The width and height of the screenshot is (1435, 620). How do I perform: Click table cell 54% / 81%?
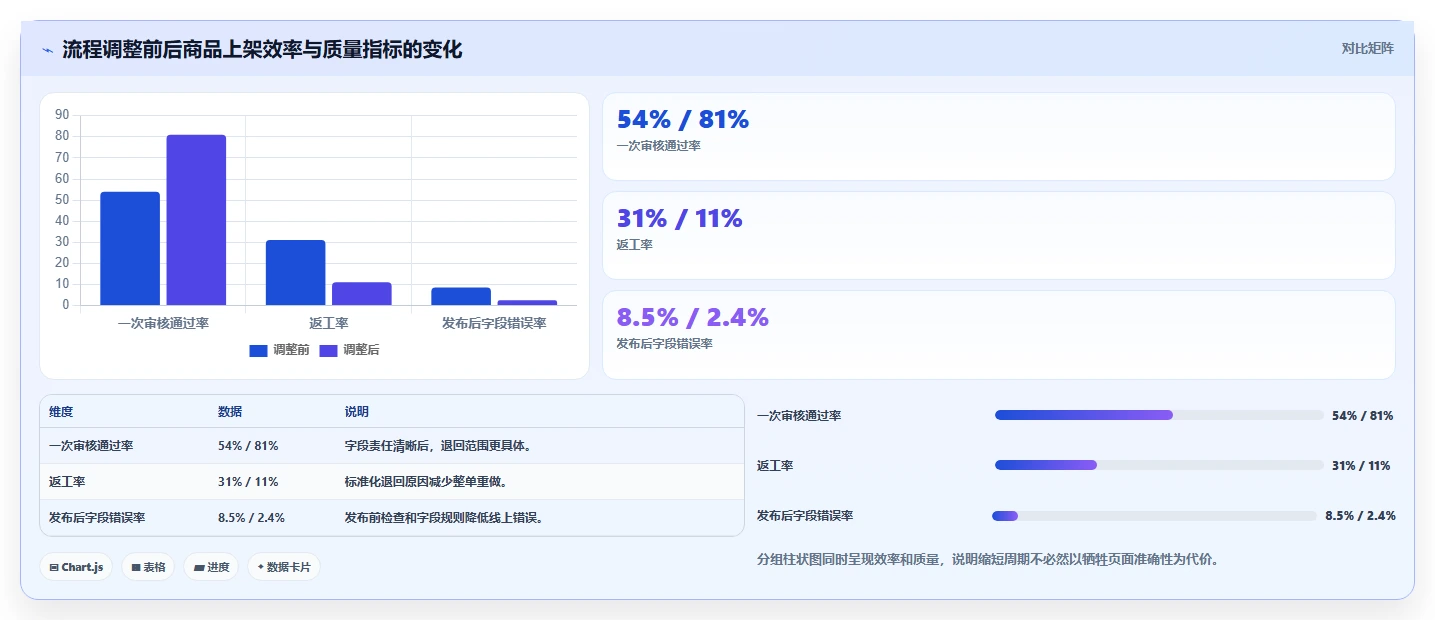[248, 446]
